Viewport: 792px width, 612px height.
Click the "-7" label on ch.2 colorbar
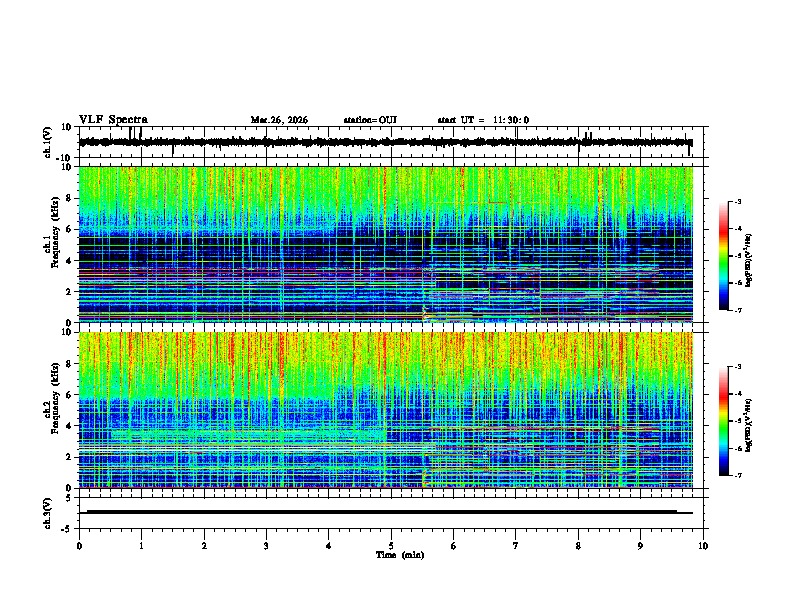coord(737,476)
